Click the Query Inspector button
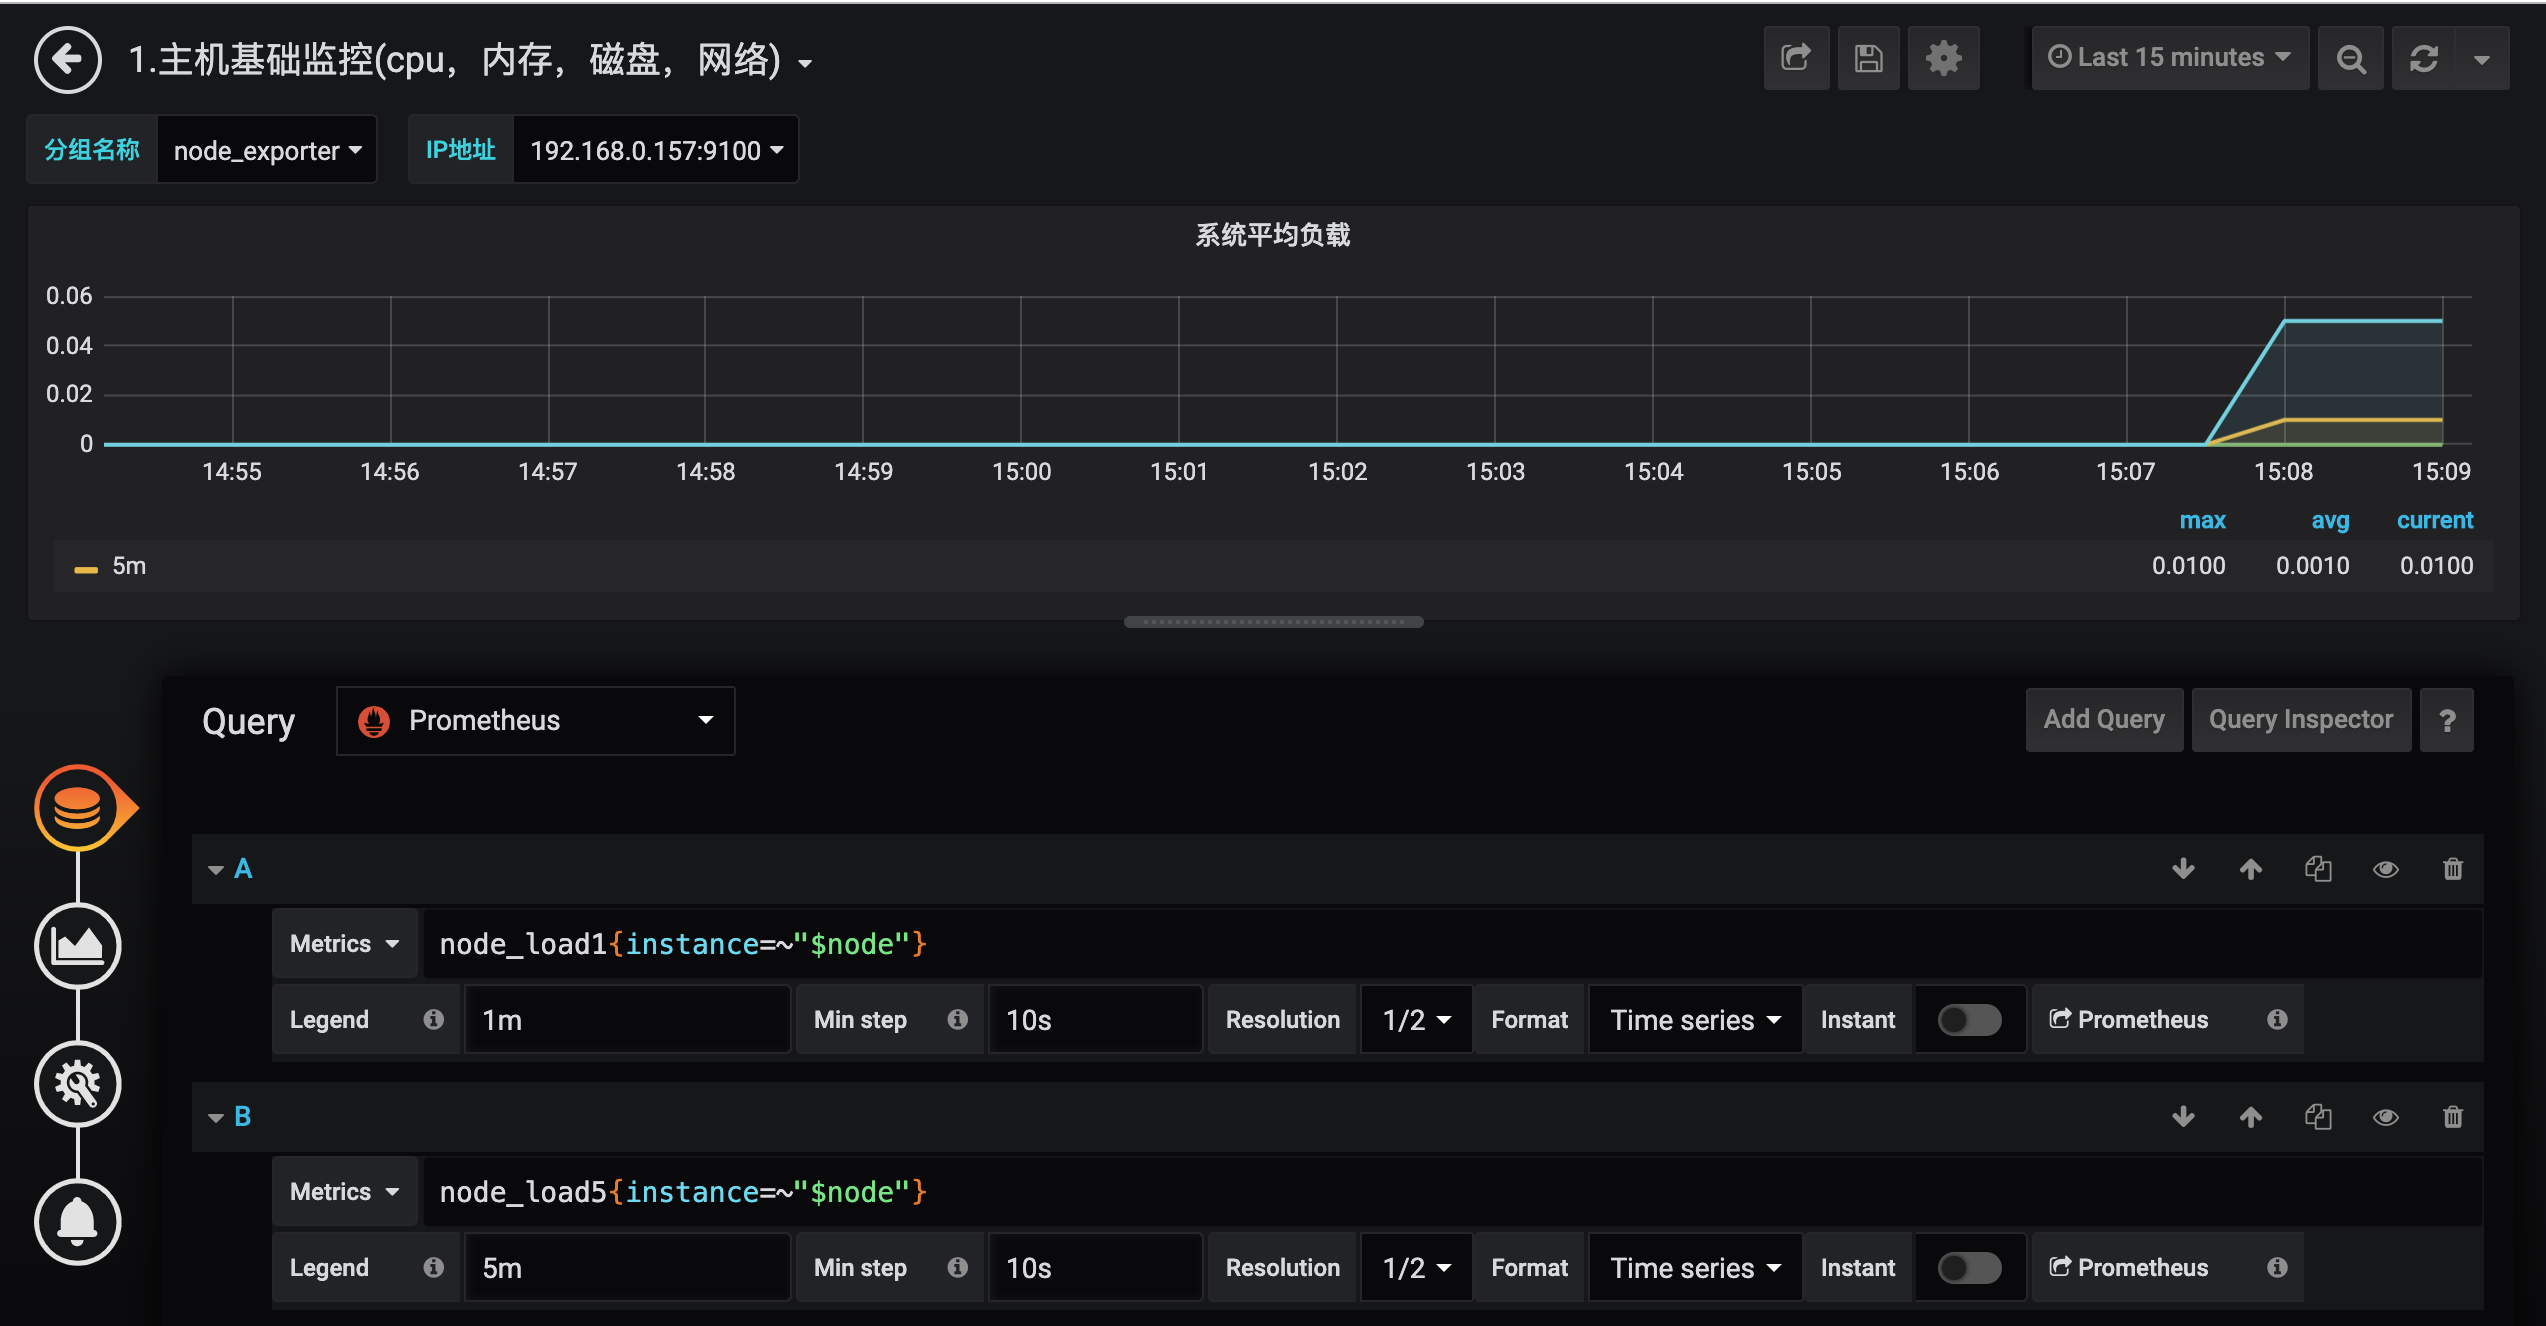This screenshot has height=1326, width=2546. pyautogui.click(x=2300, y=720)
